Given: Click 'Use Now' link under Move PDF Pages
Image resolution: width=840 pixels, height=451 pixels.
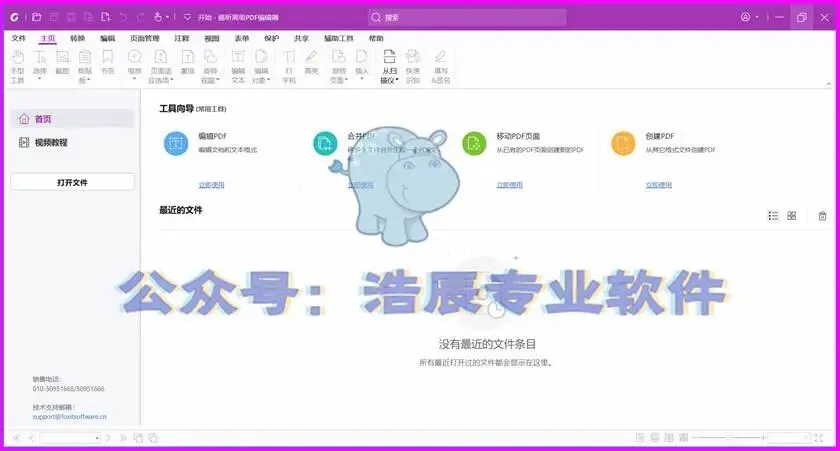Looking at the screenshot, I should pos(509,185).
